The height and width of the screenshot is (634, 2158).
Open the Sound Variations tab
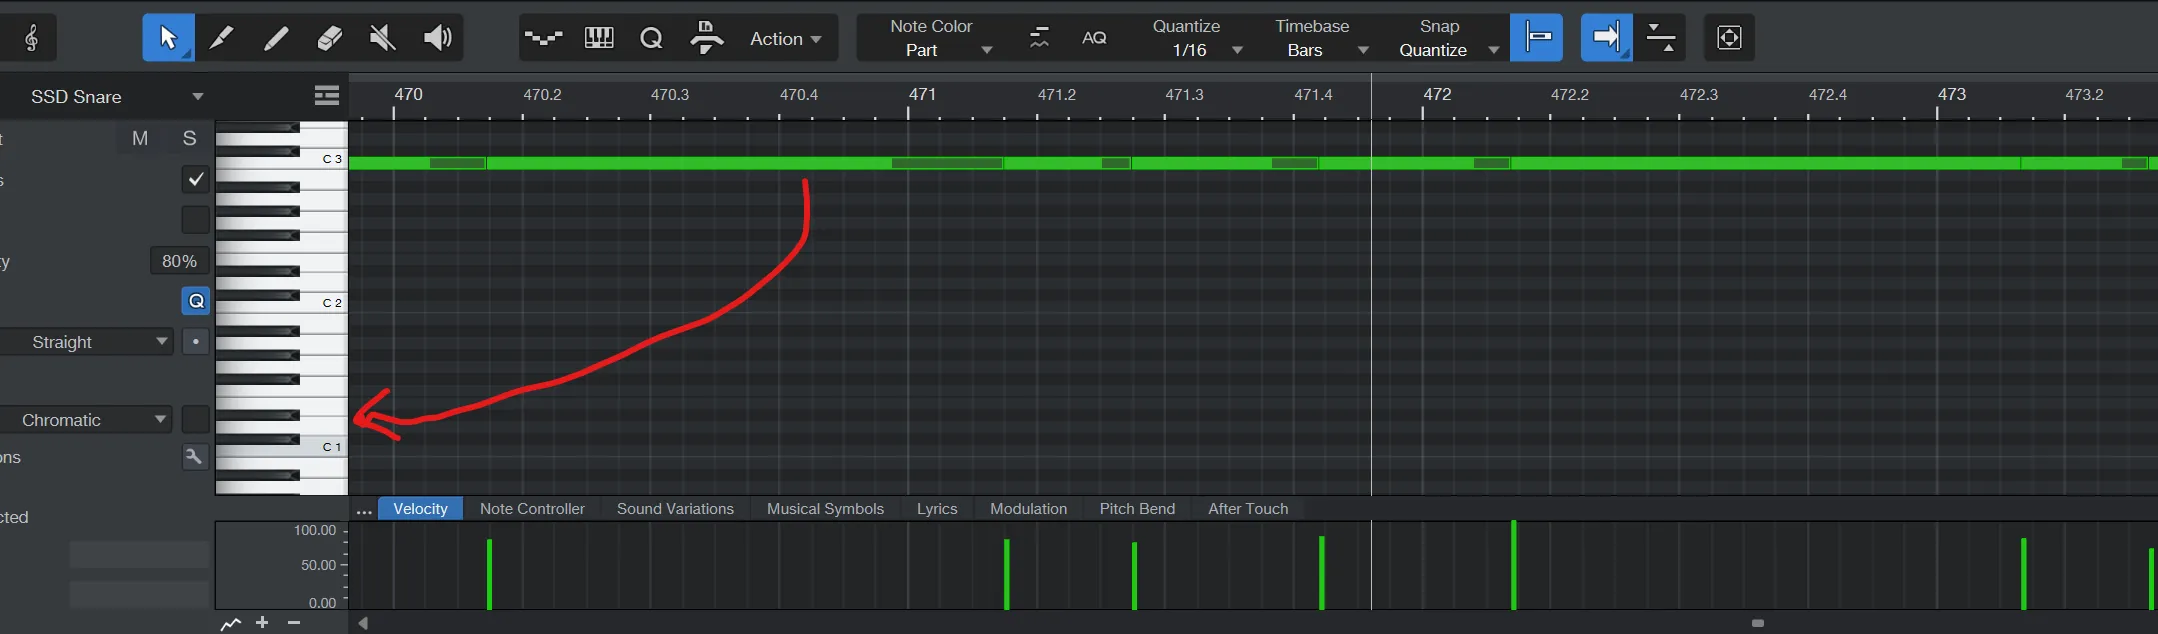[675, 508]
